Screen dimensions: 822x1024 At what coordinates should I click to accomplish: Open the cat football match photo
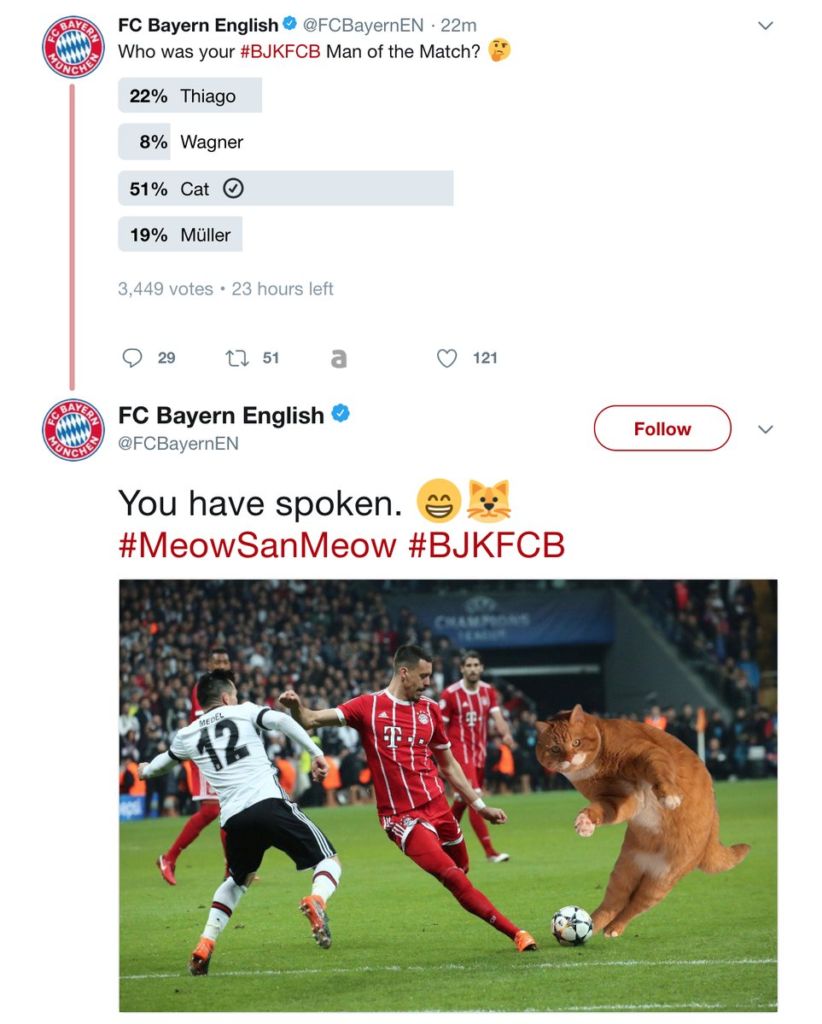coord(447,795)
